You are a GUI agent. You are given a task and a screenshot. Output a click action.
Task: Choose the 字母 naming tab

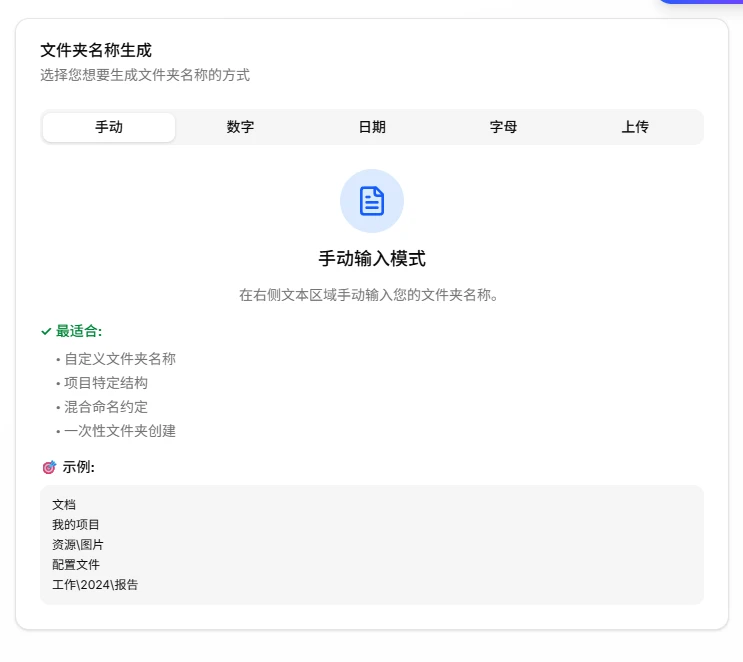pyautogui.click(x=503, y=127)
